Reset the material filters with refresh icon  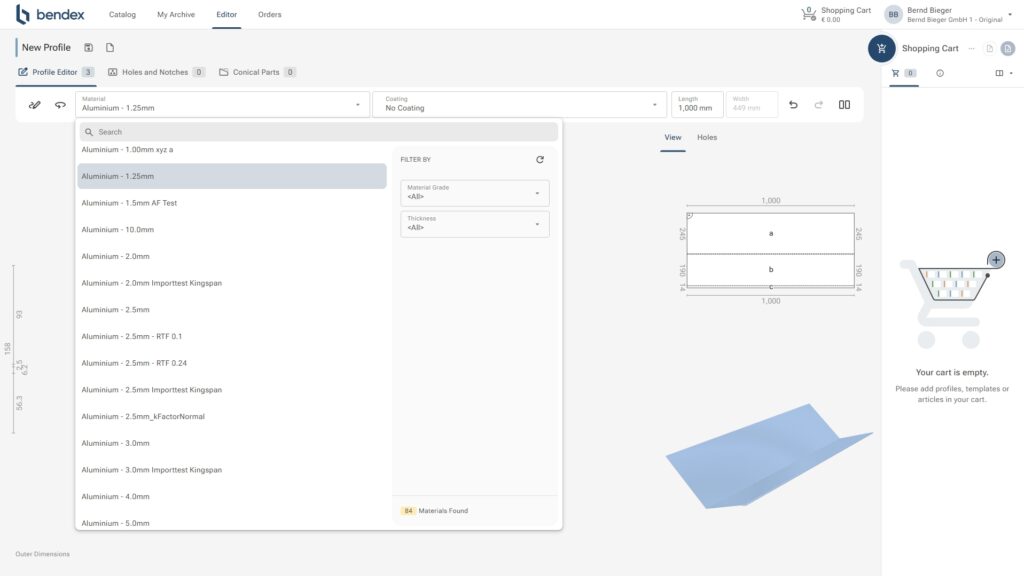[540, 159]
